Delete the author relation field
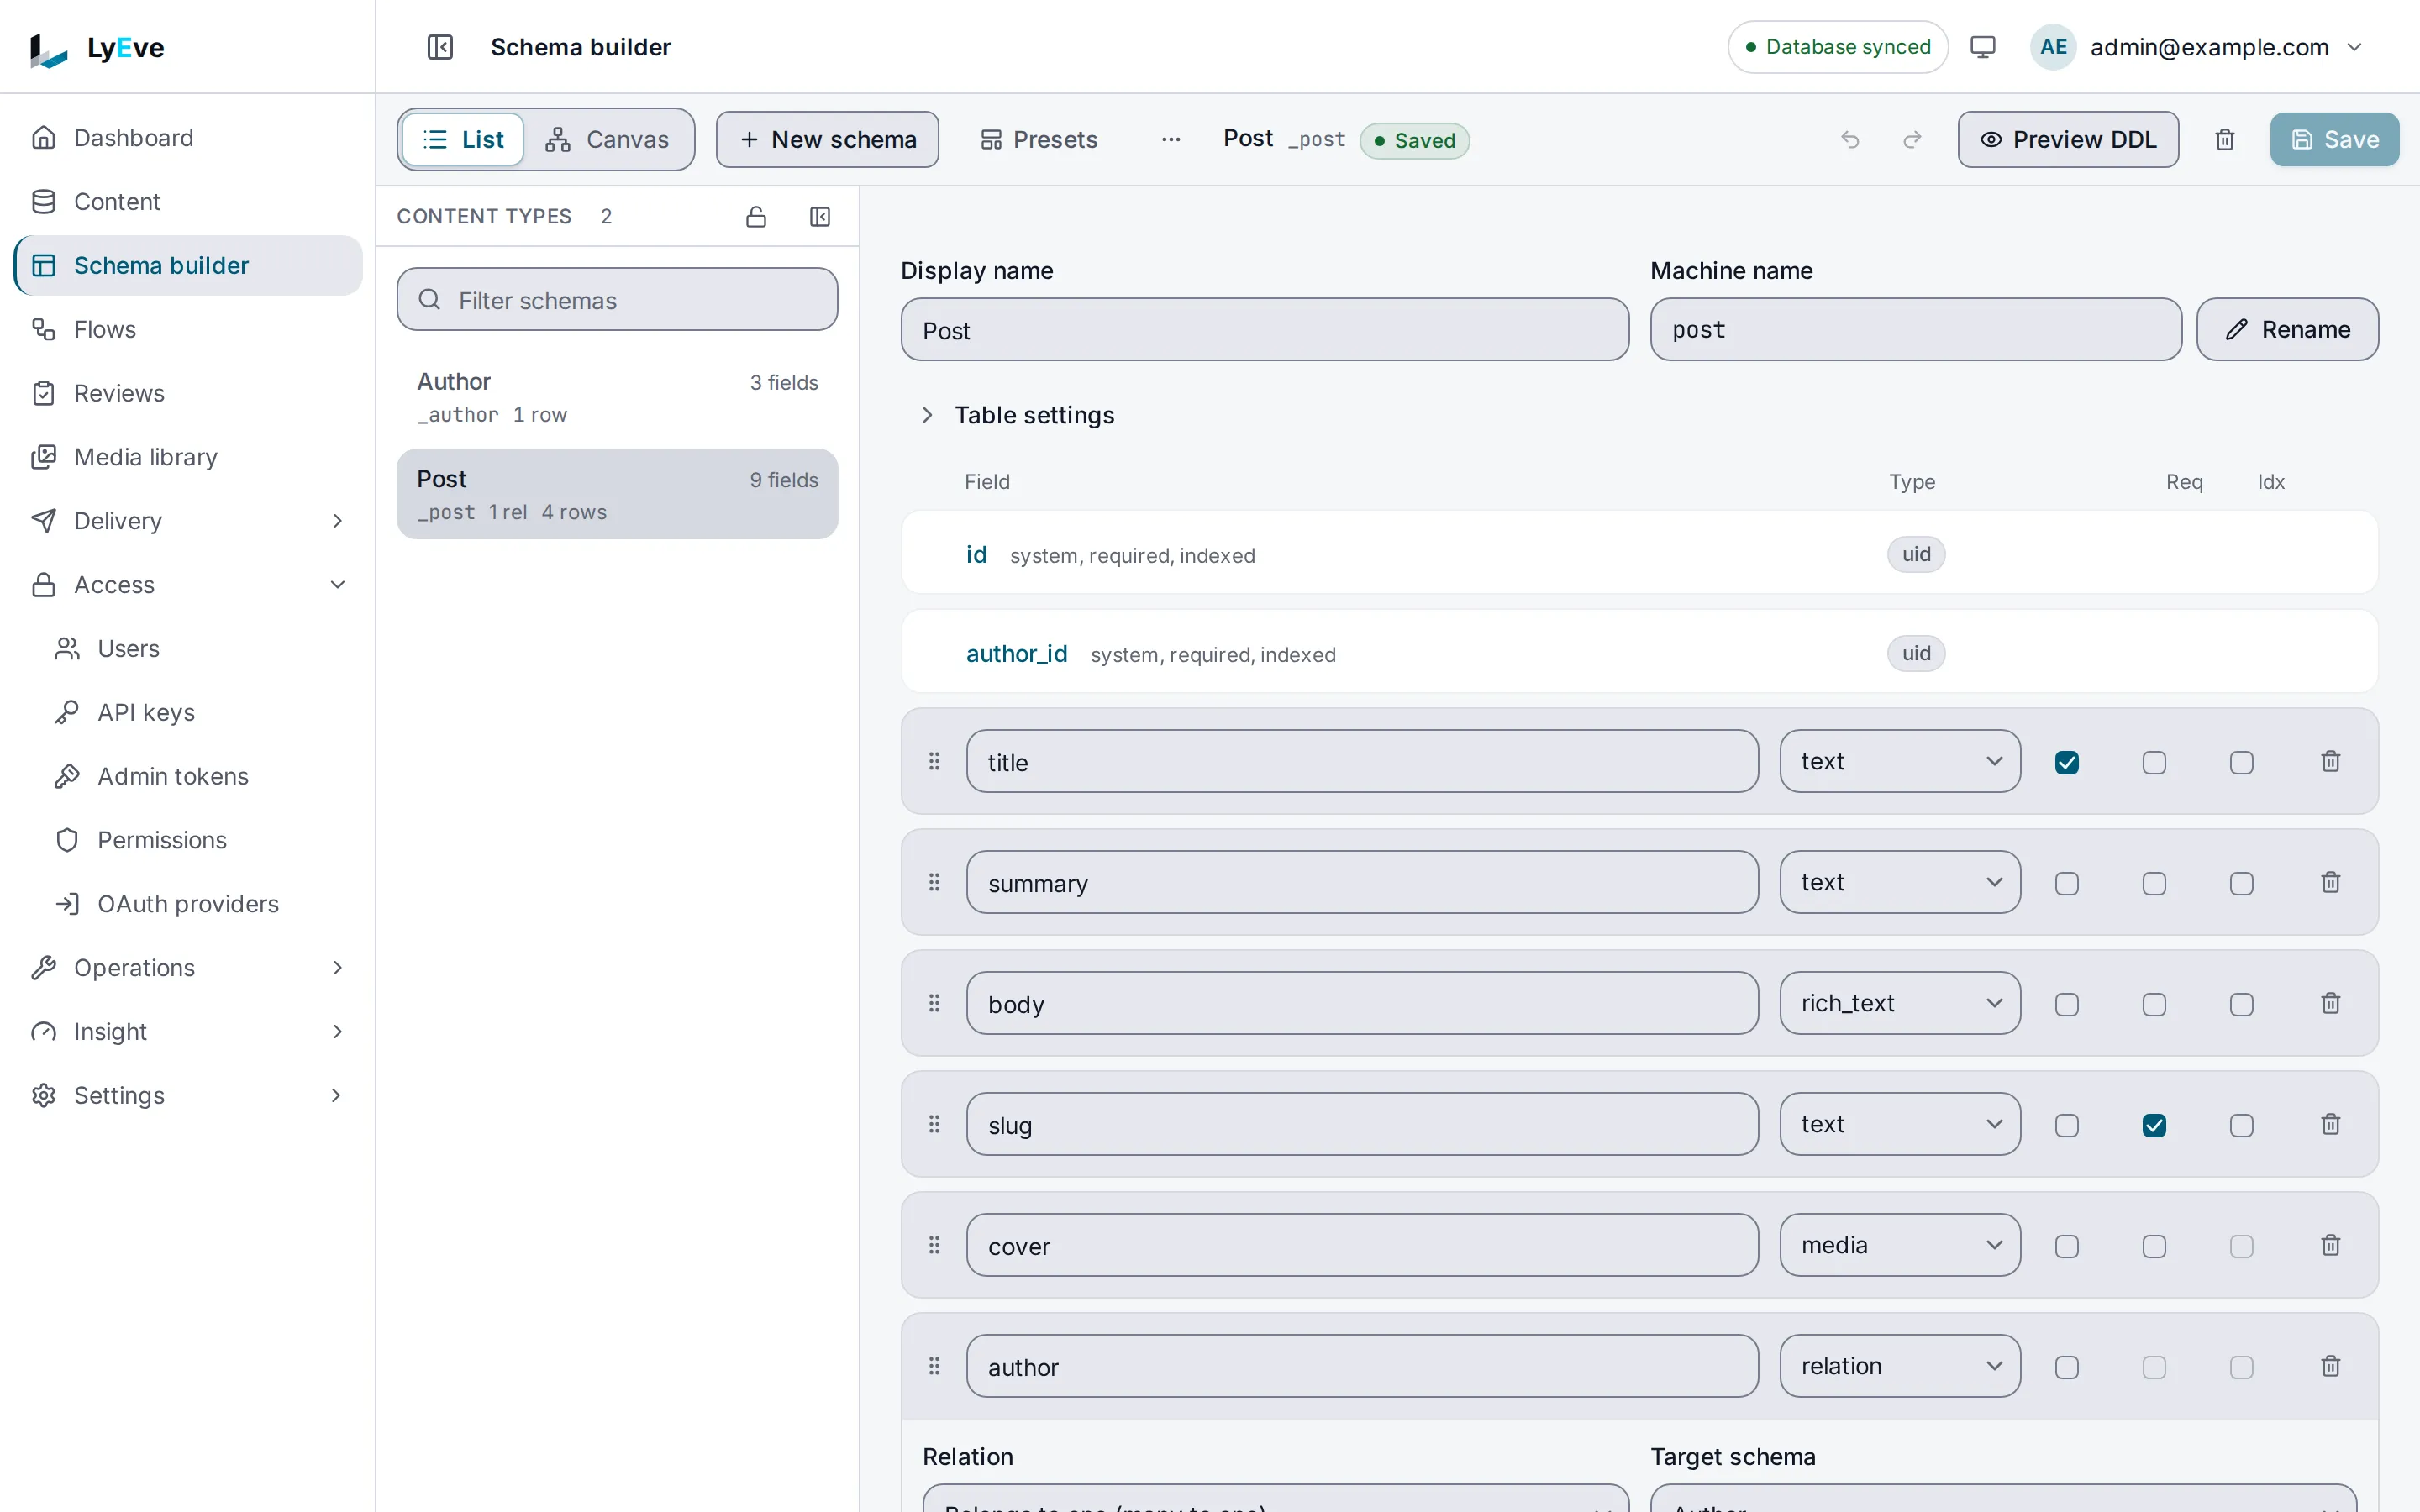 pos(2330,1366)
